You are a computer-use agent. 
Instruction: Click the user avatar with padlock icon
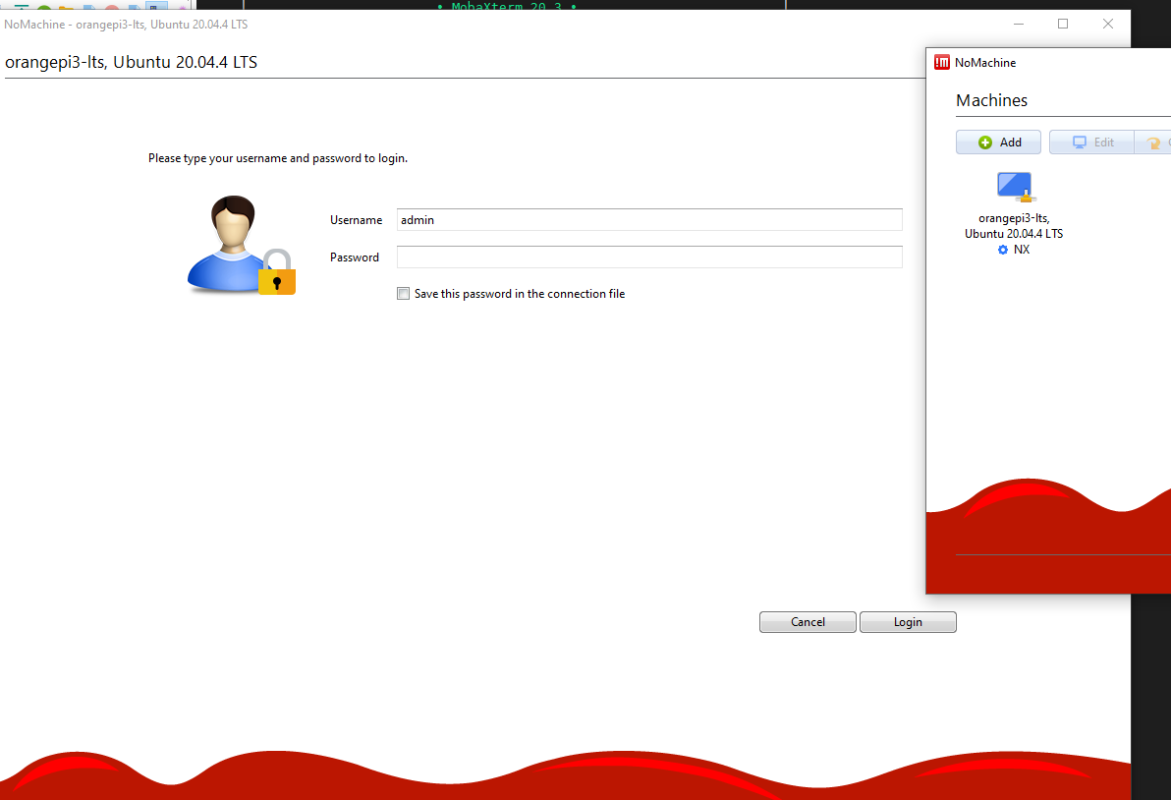click(241, 246)
